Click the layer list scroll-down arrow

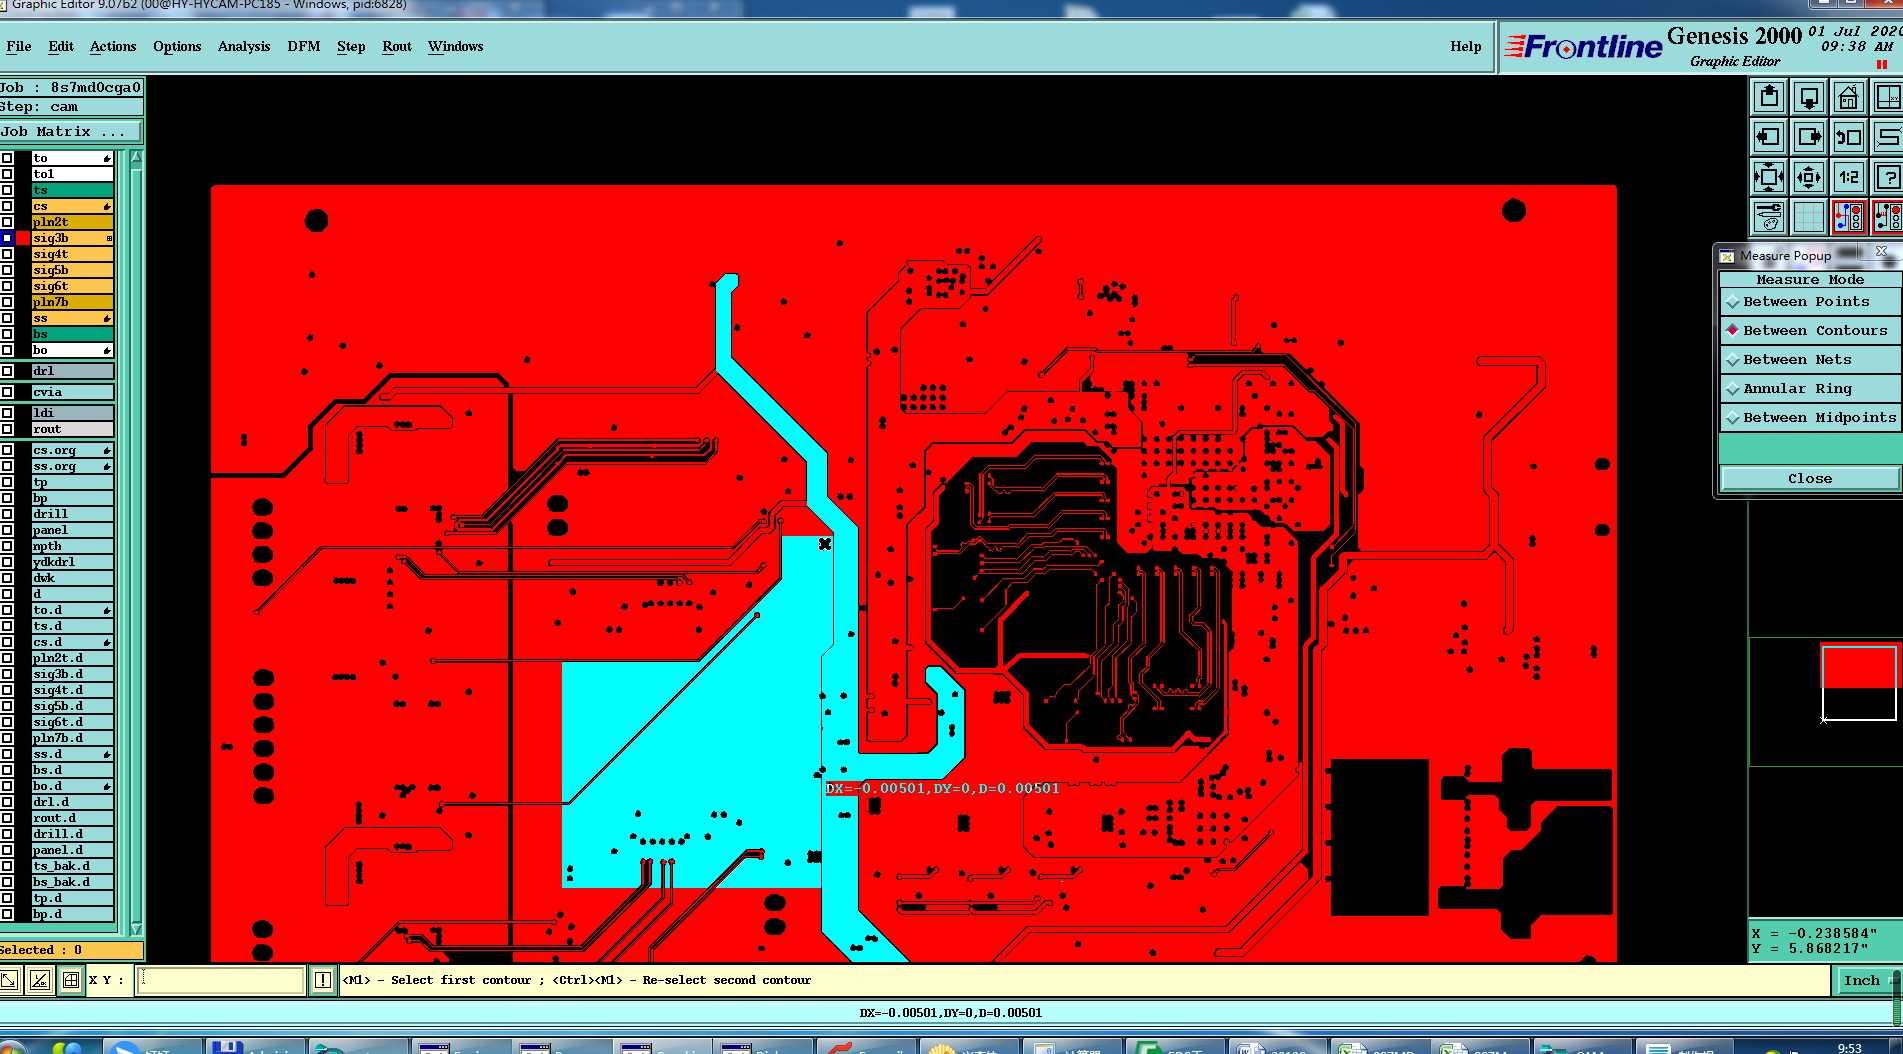coord(136,929)
